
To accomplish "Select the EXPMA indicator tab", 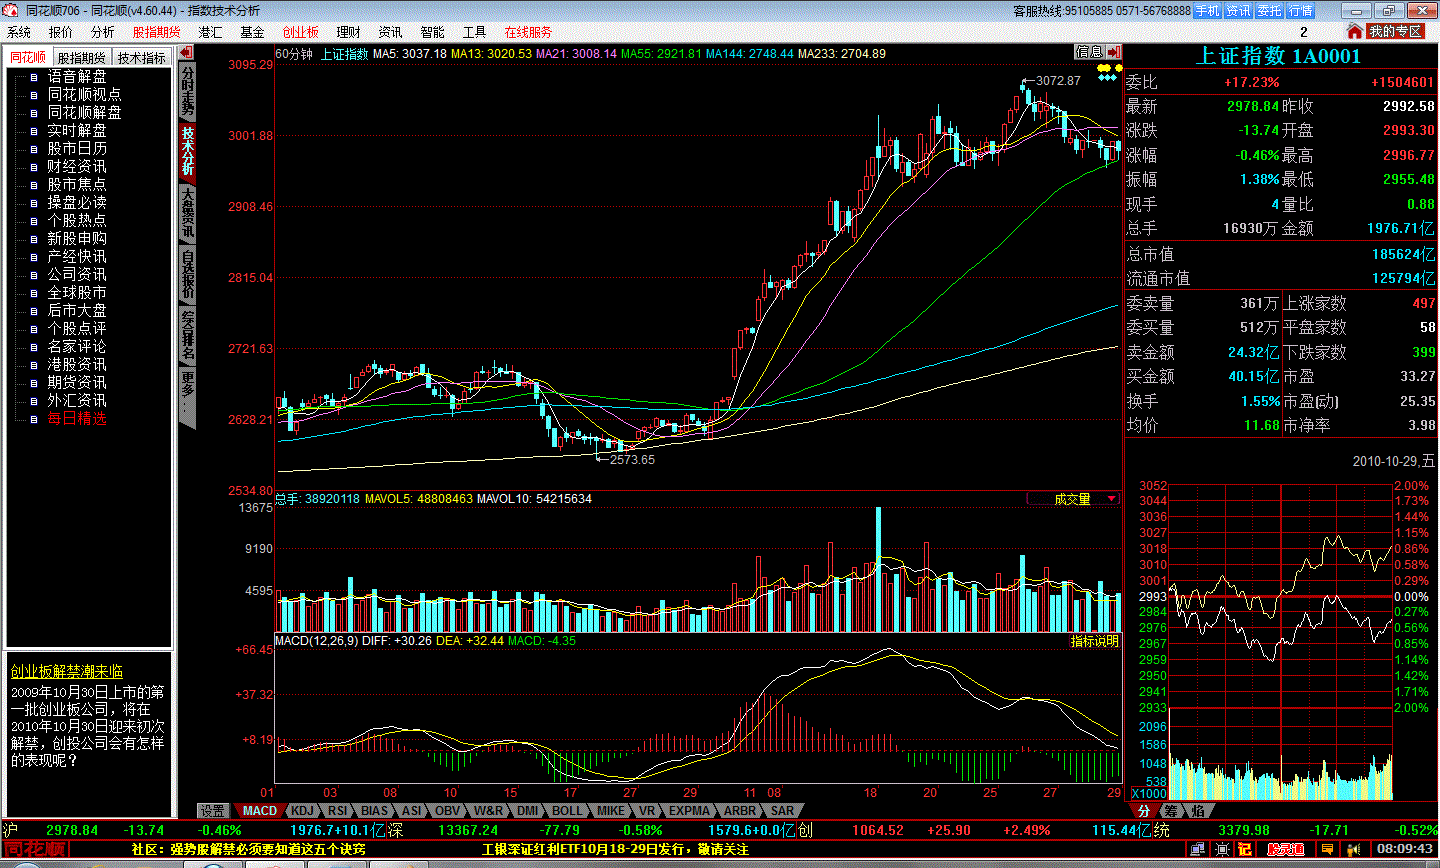I will (689, 811).
